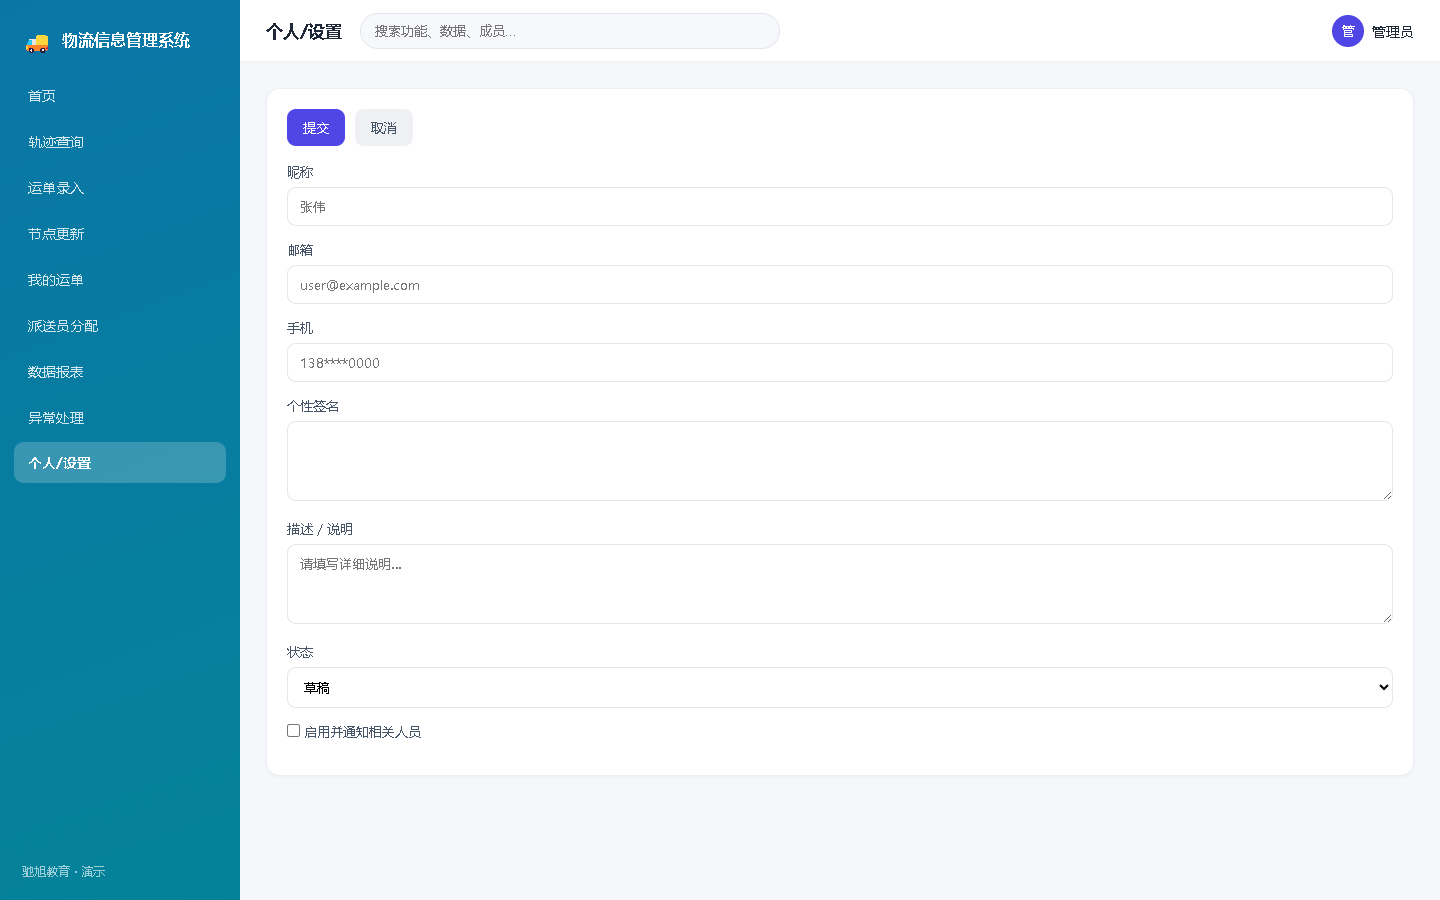Enable 启用并通知相关人员 checkbox

tap(294, 731)
